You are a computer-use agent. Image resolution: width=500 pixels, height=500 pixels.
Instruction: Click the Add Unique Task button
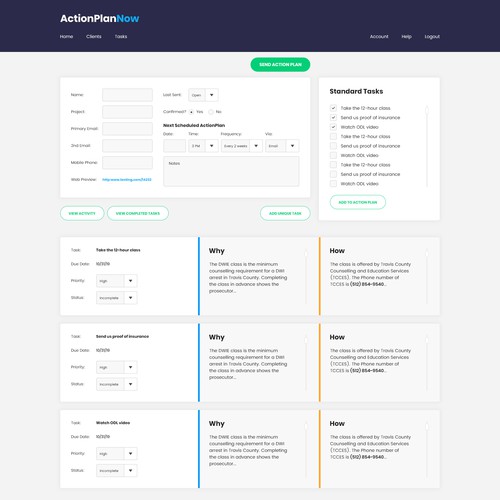[285, 213]
